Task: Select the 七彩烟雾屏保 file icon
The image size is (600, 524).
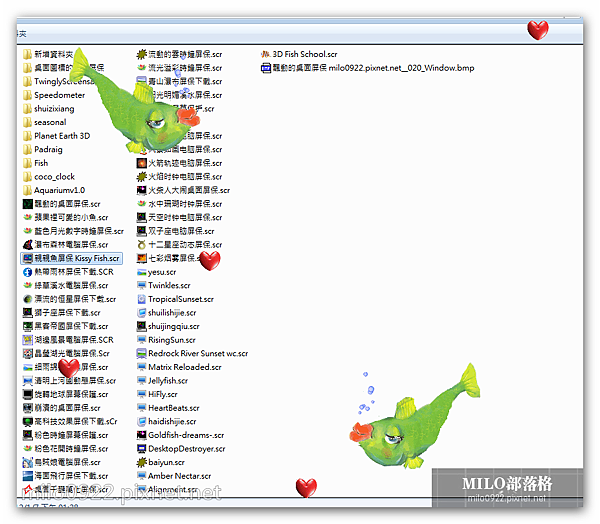Action: tap(142, 258)
